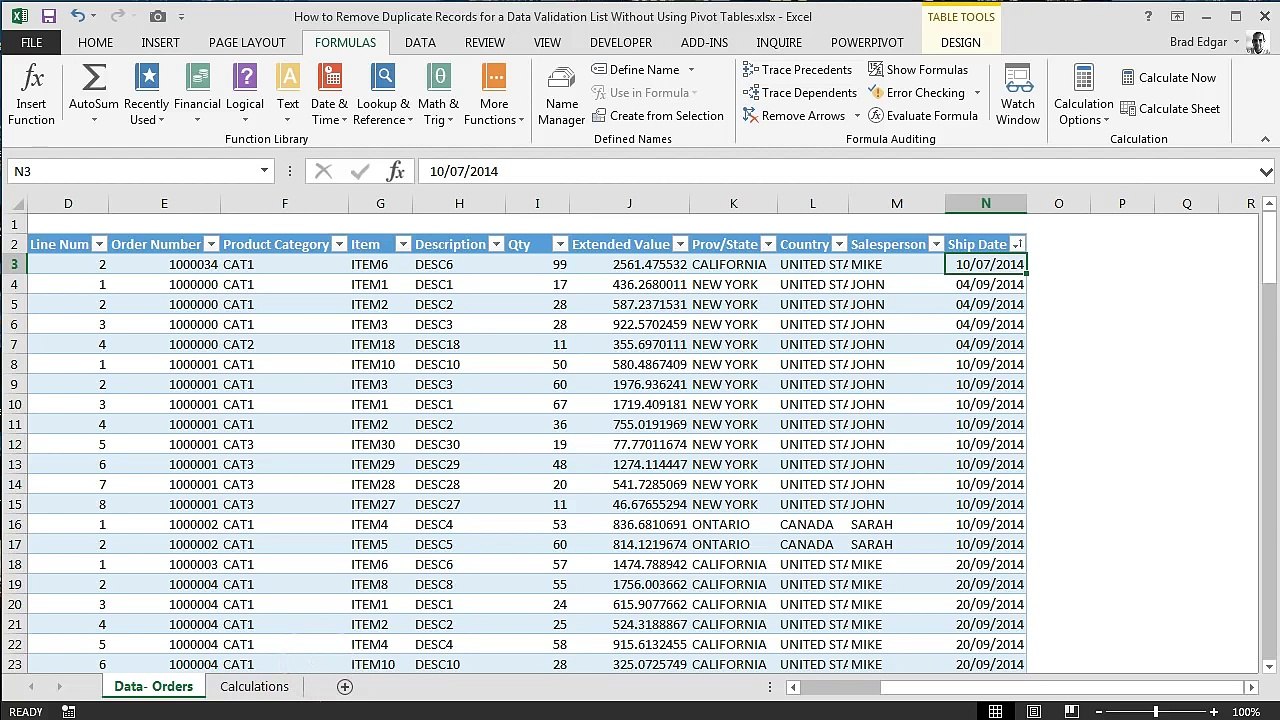Open the Insert Function dialog
Screen dimensions: 1280x720
click(x=31, y=95)
